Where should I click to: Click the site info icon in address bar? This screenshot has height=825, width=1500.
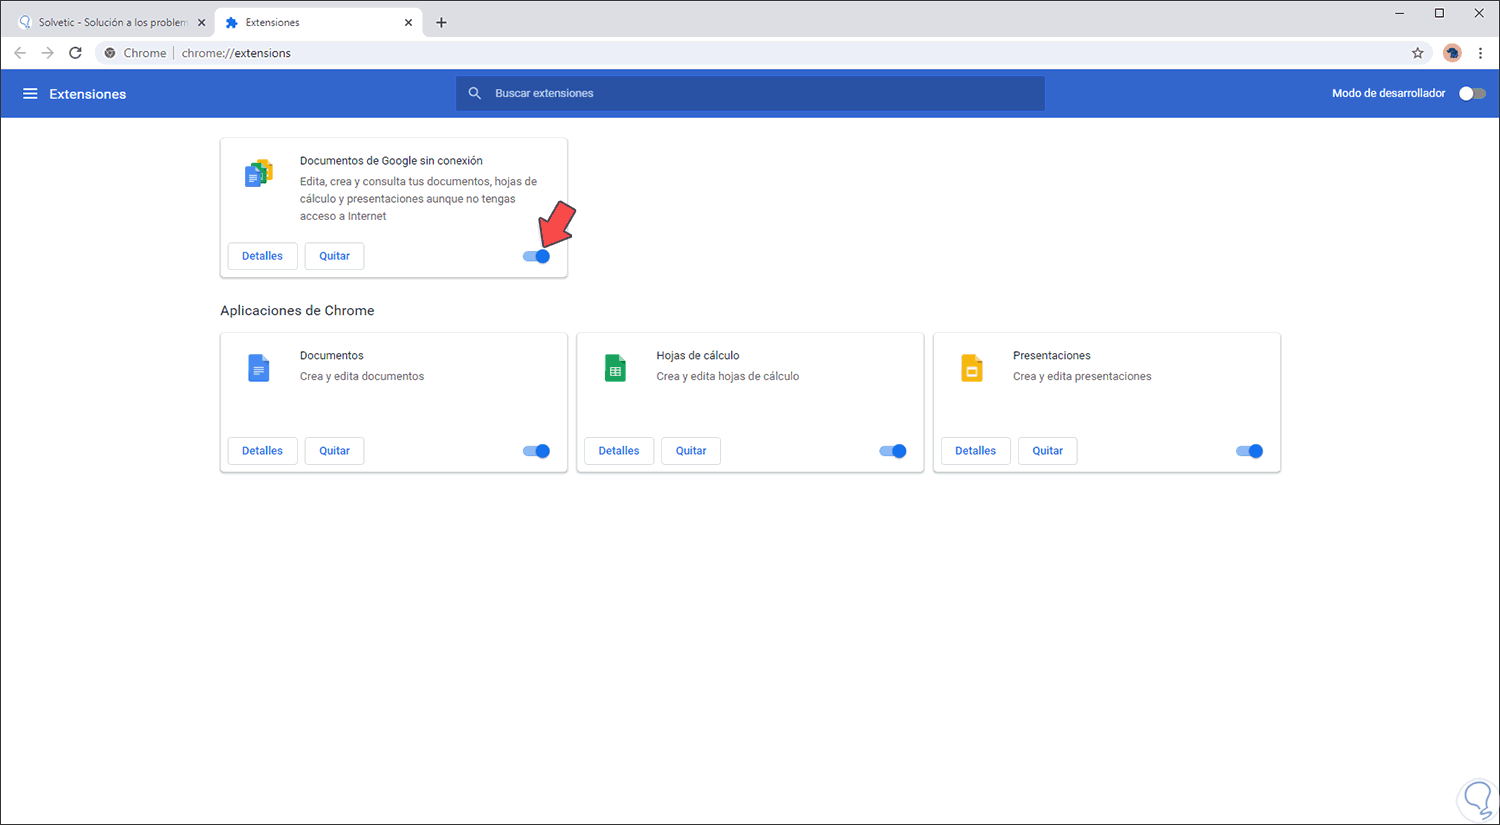(110, 53)
